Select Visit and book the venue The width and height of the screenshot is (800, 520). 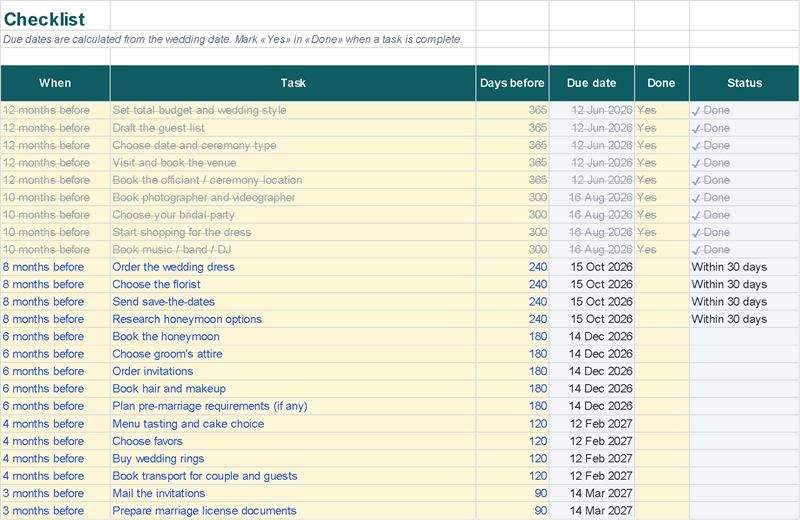[293, 162]
